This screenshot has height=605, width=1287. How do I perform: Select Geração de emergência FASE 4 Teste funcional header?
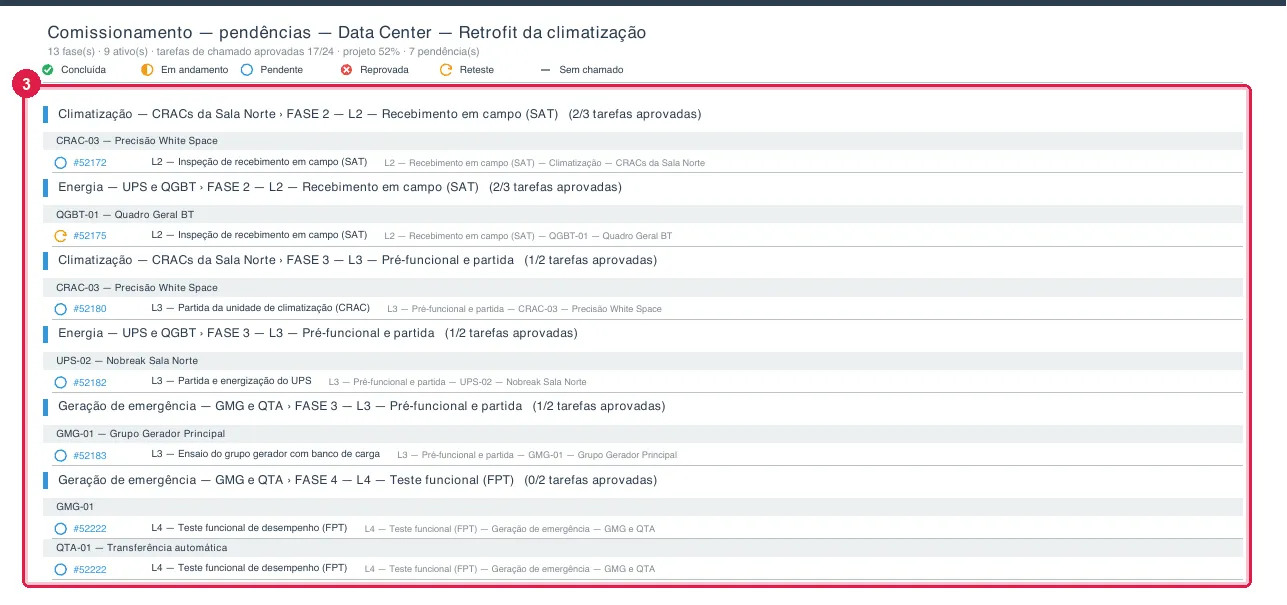[357, 480]
